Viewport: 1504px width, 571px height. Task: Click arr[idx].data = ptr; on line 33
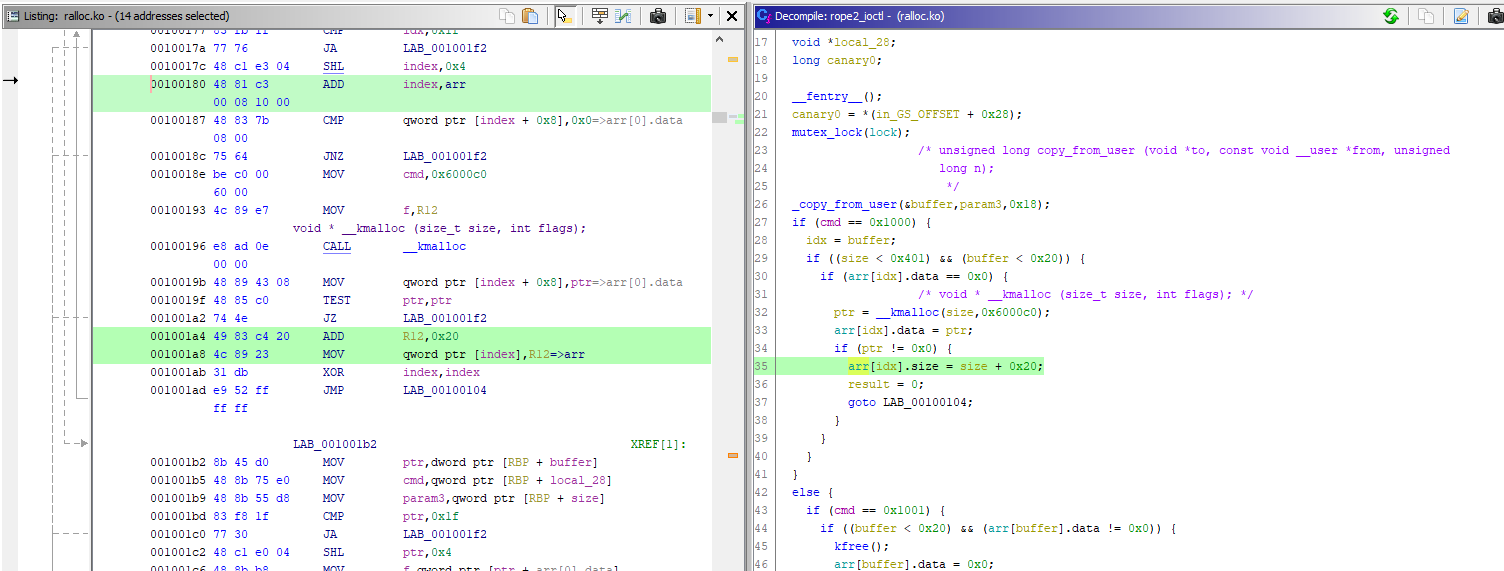click(904, 330)
